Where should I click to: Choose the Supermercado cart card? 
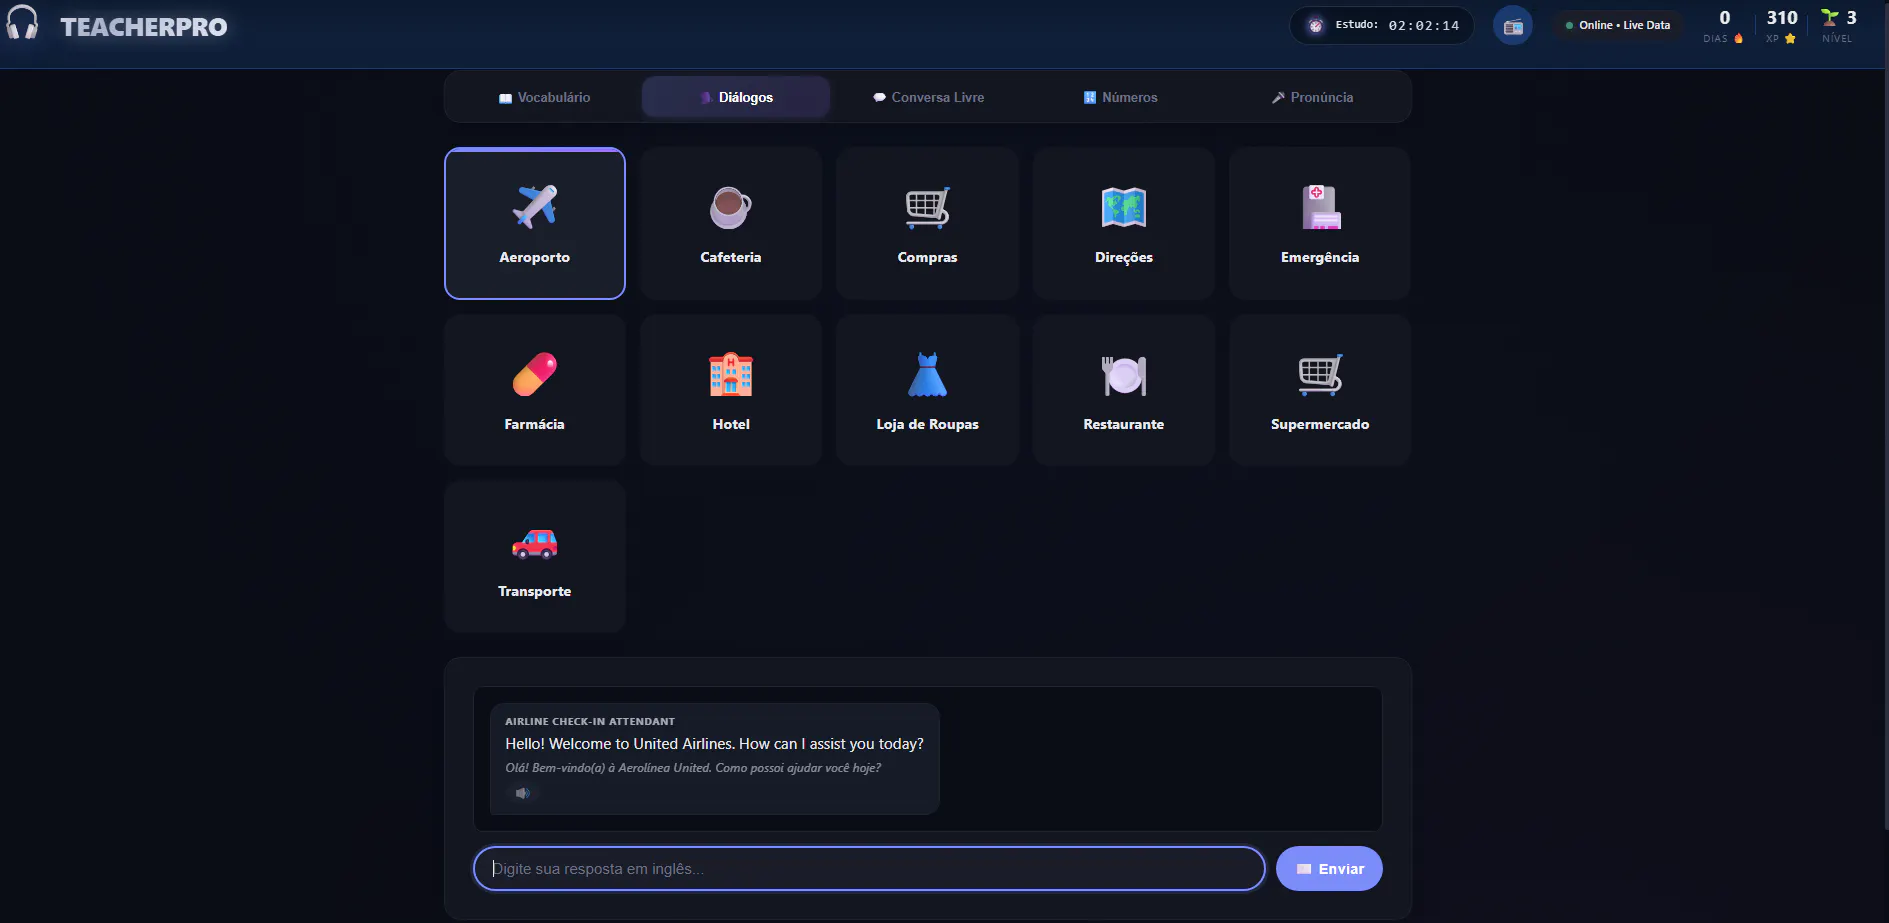pyautogui.click(x=1320, y=390)
